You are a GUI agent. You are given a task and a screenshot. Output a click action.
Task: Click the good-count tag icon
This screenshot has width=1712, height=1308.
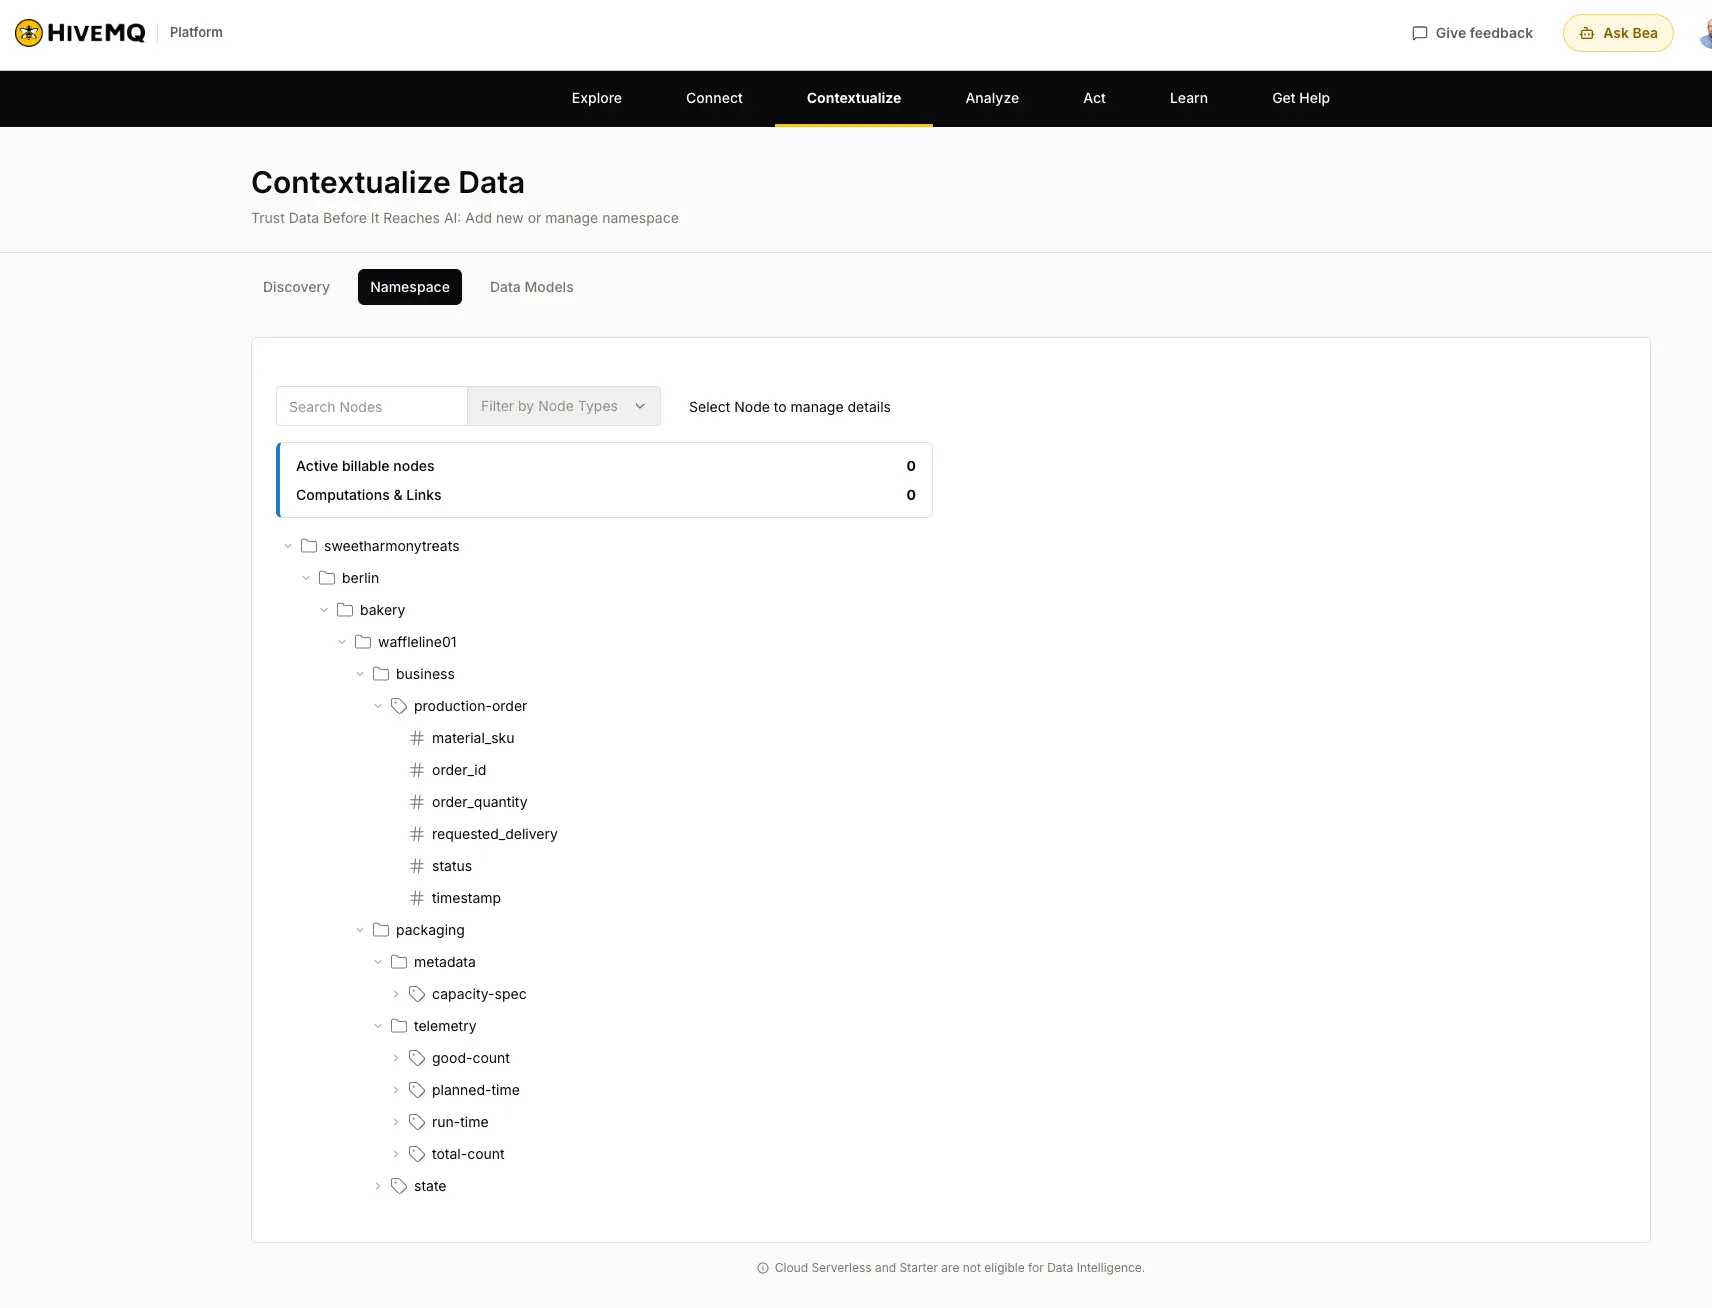tap(417, 1058)
